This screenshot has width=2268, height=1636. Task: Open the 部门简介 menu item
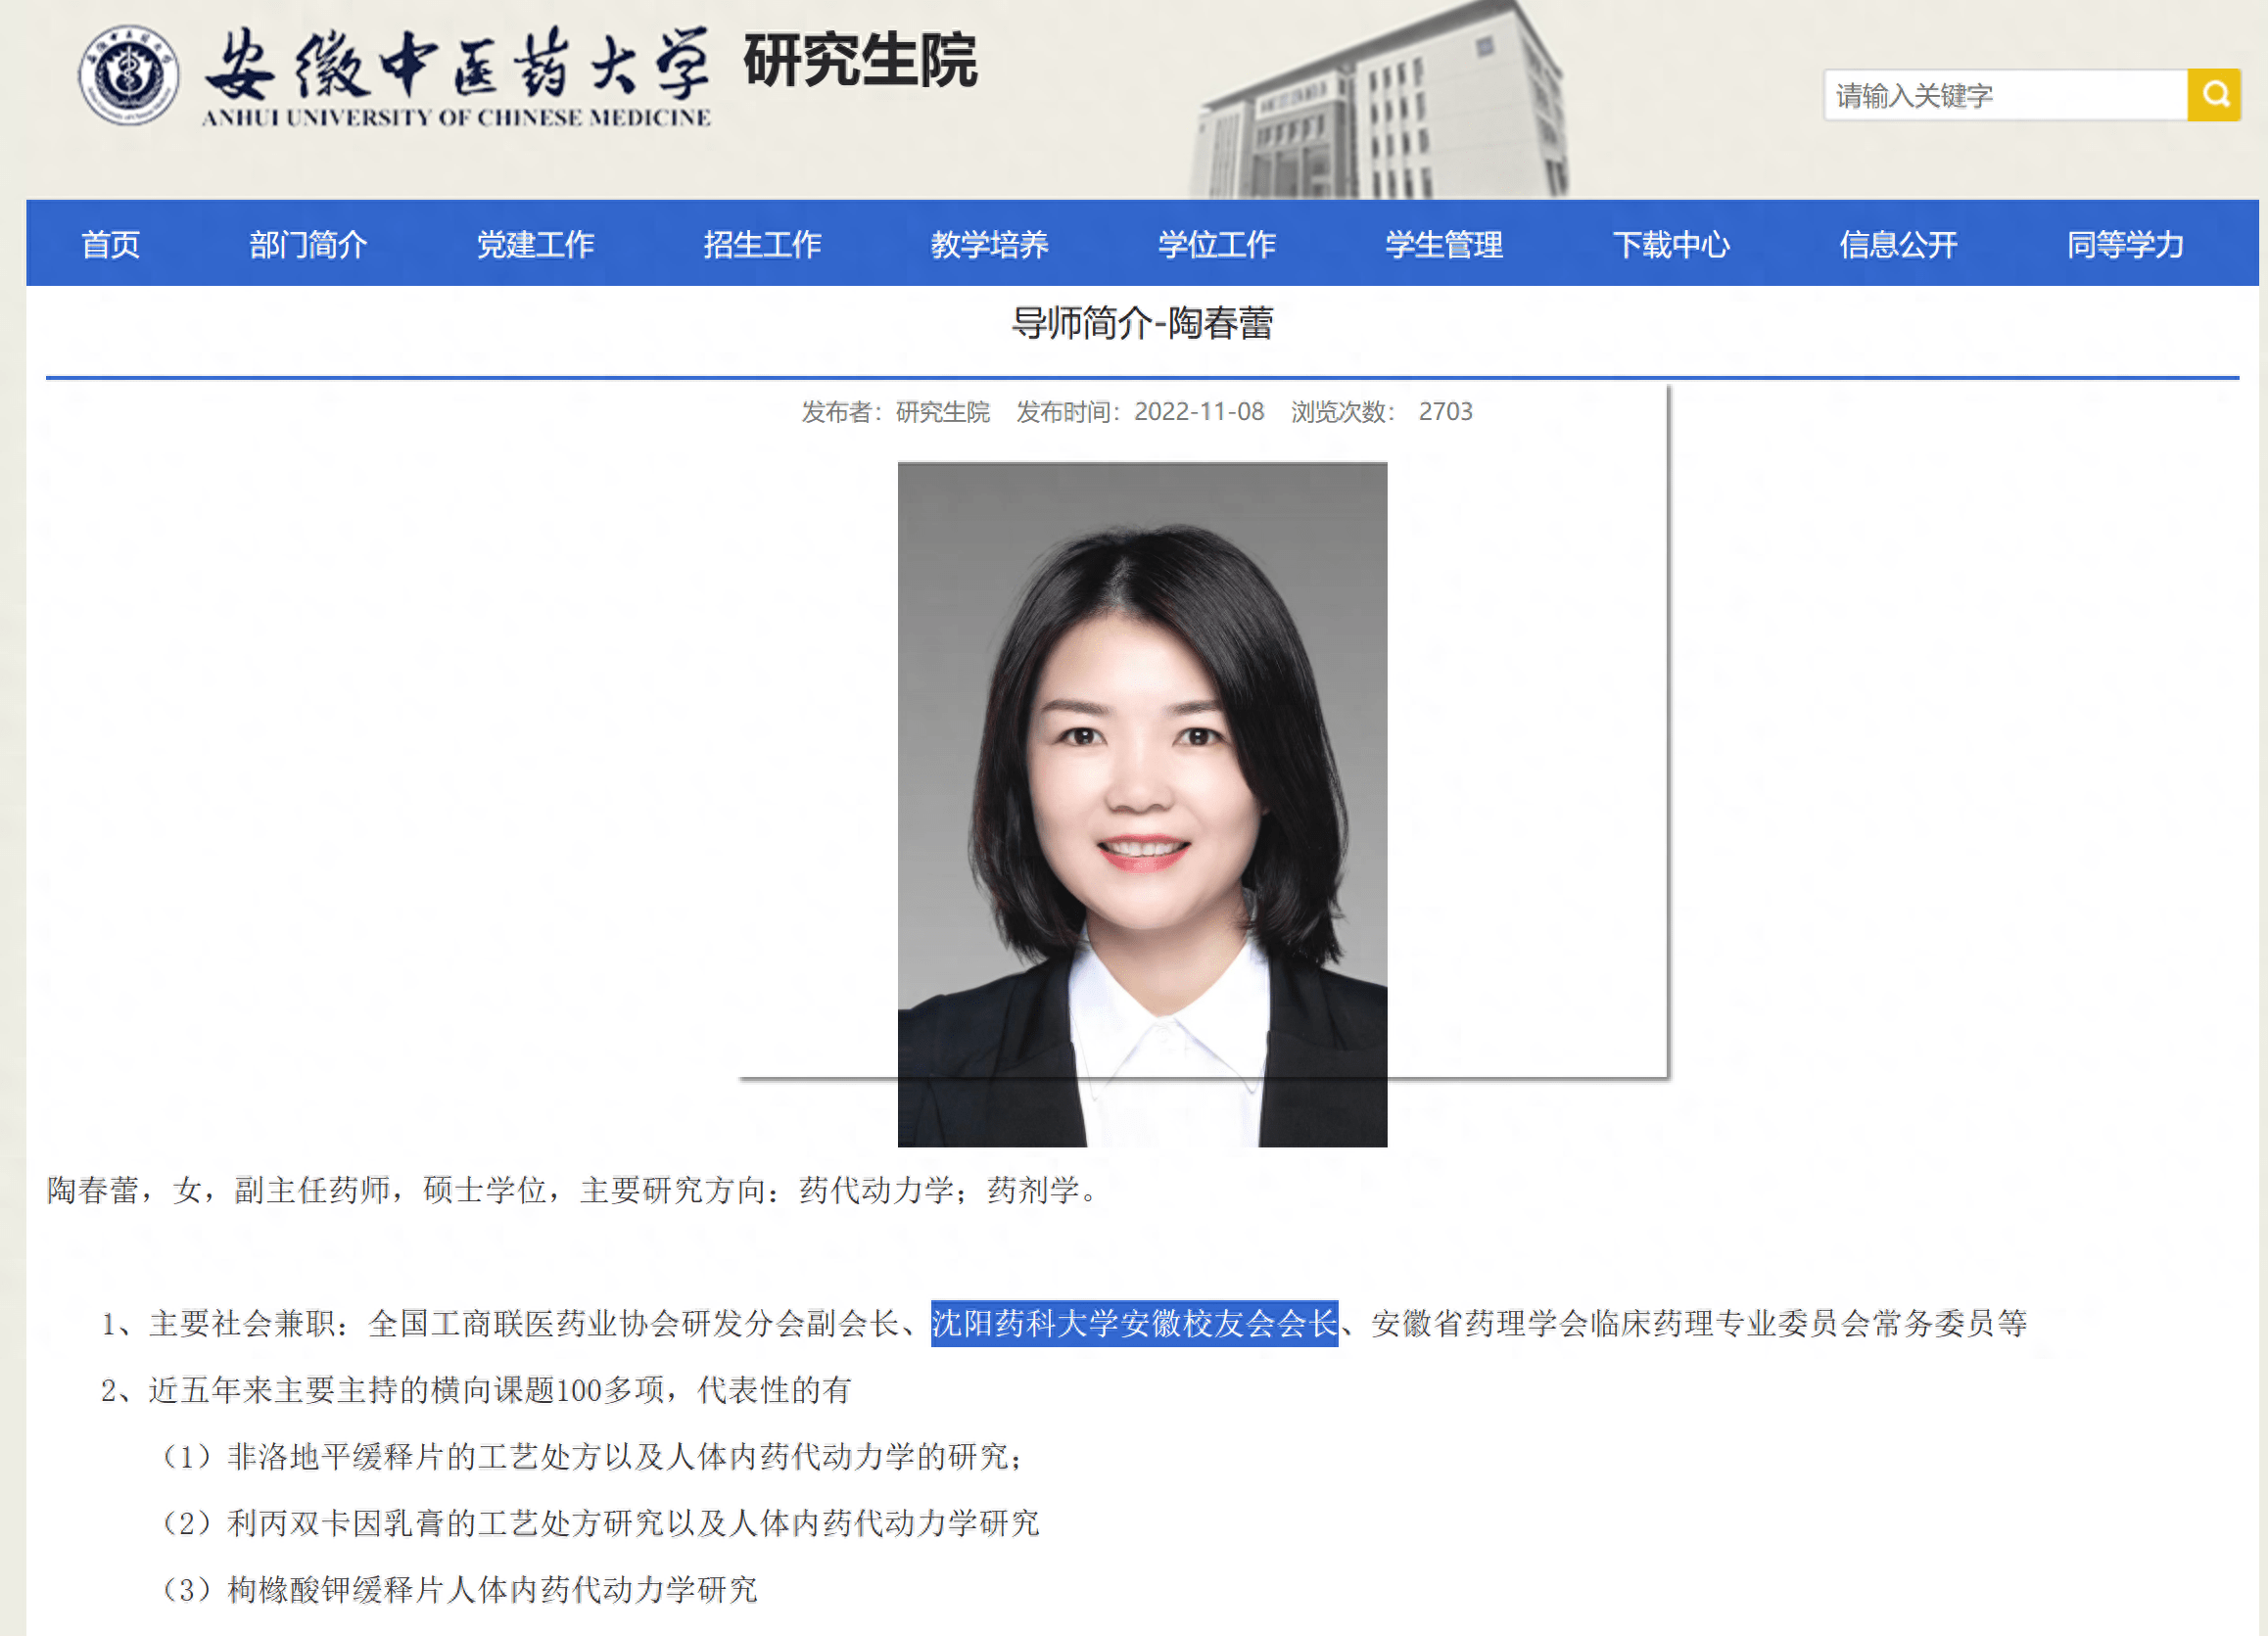[x=308, y=244]
